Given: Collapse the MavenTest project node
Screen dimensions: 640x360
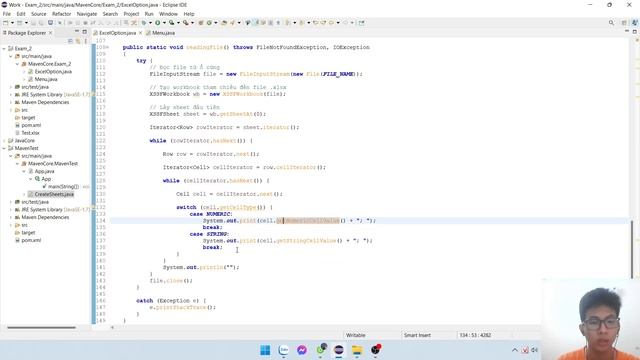Looking at the screenshot, I should [4, 148].
